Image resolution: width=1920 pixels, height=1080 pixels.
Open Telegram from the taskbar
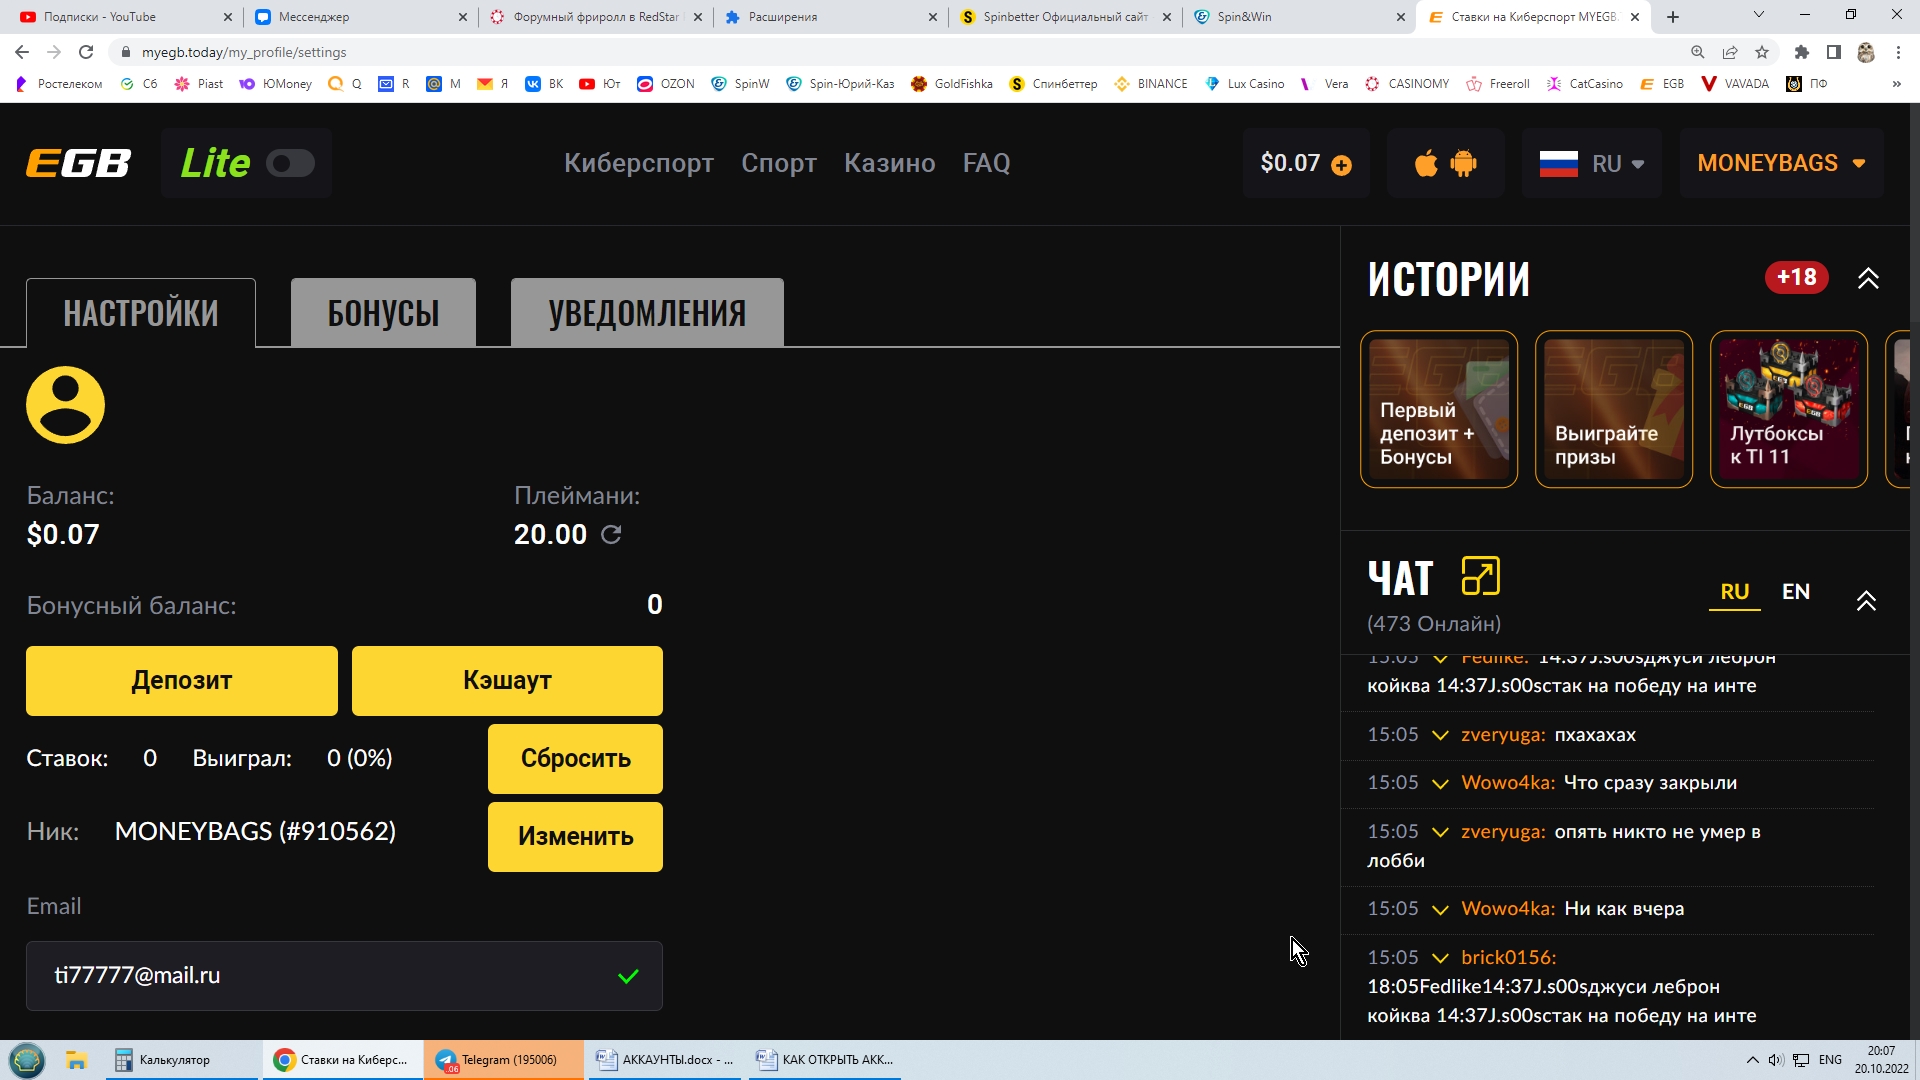(503, 1060)
